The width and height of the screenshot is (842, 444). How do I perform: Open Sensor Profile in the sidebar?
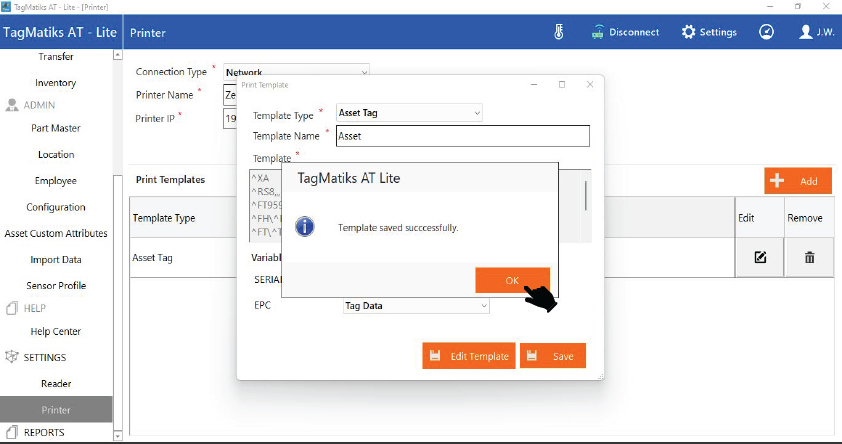coord(56,286)
